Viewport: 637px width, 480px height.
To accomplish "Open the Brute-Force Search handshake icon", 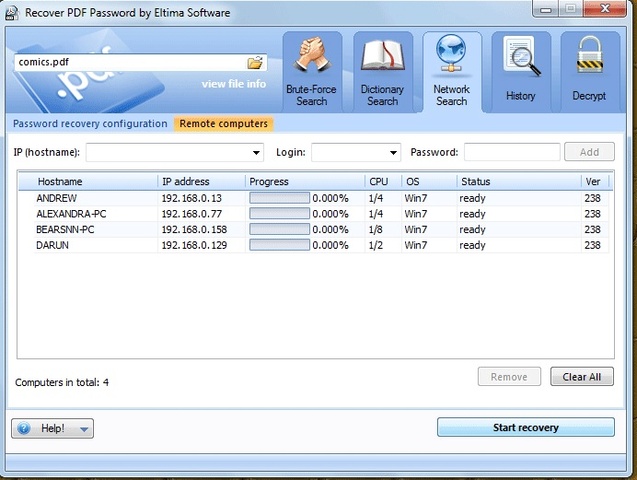I will [x=312, y=55].
